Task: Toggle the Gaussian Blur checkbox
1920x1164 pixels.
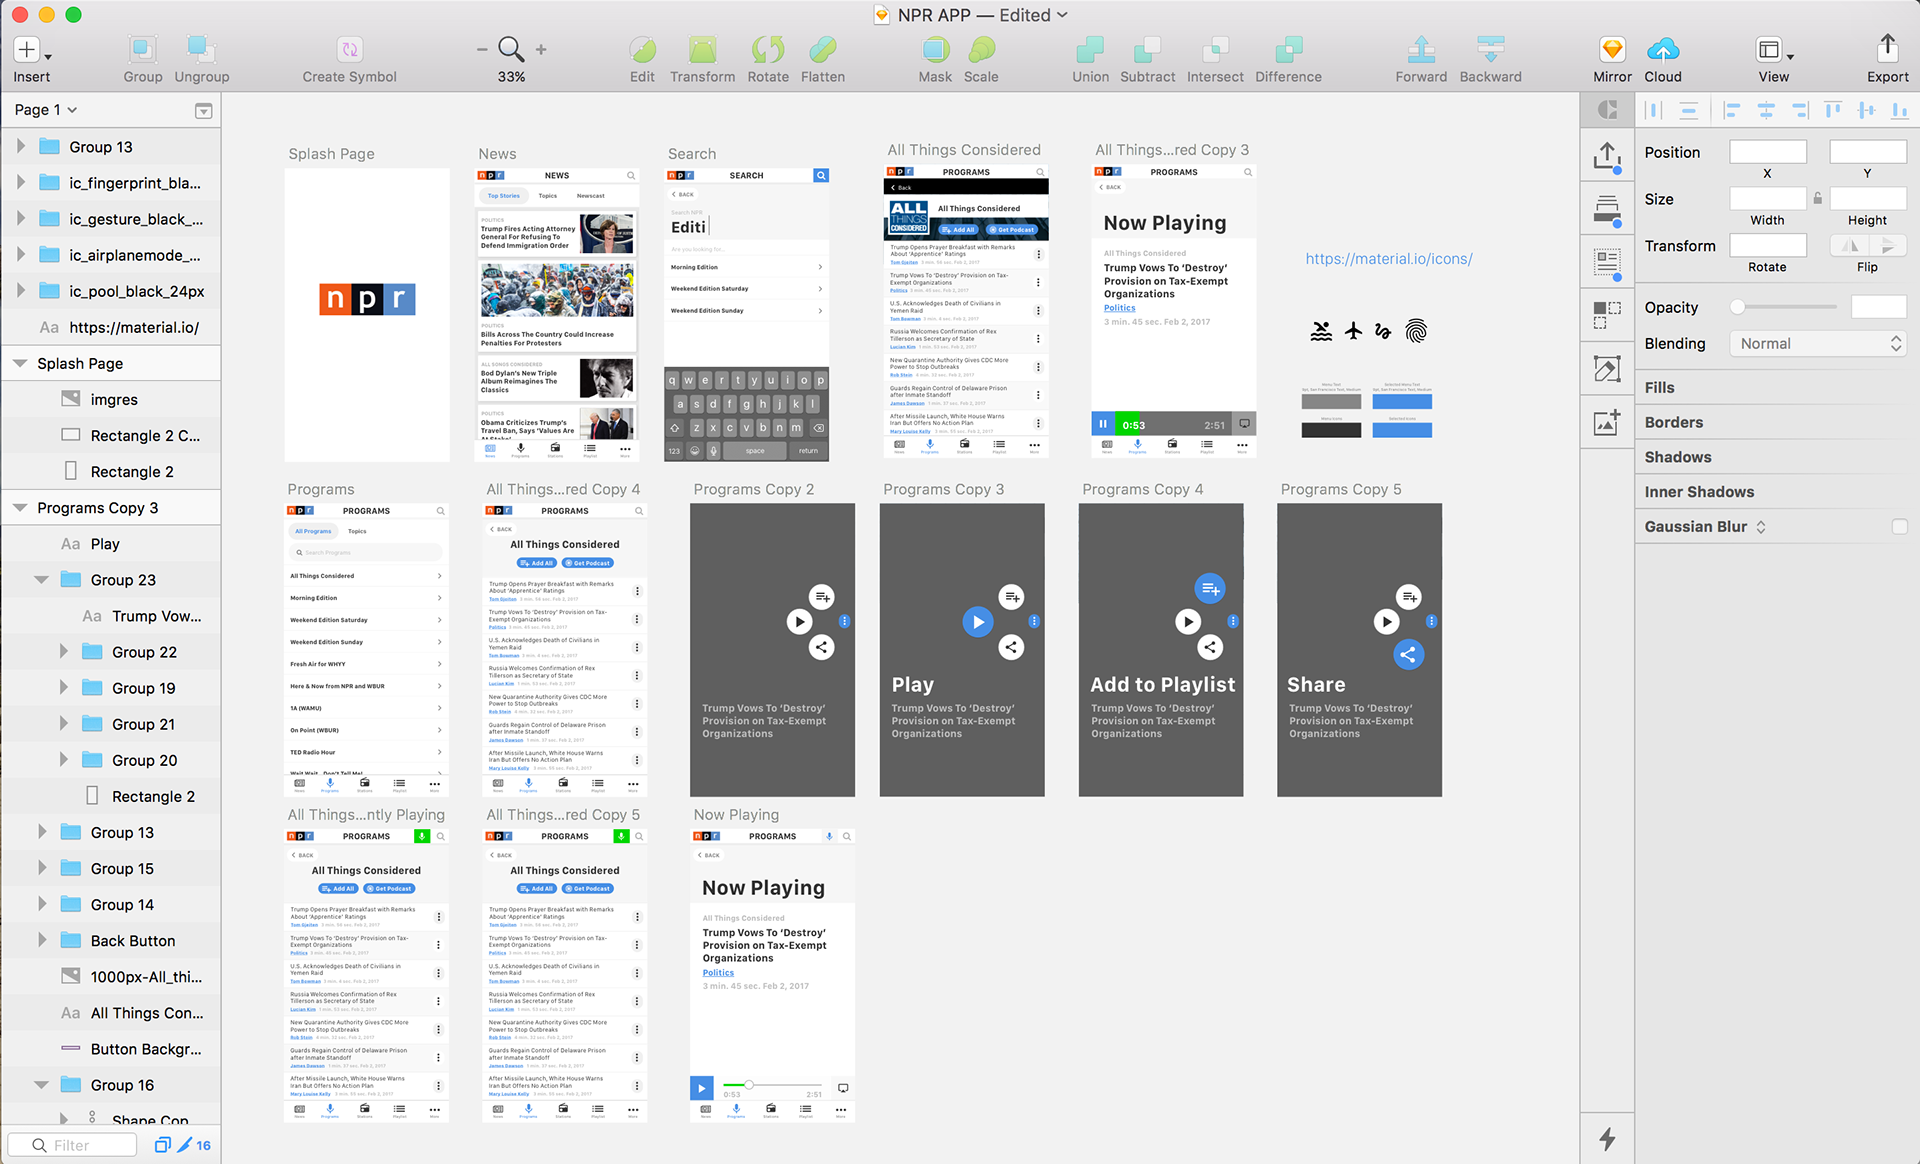Action: [x=1899, y=527]
